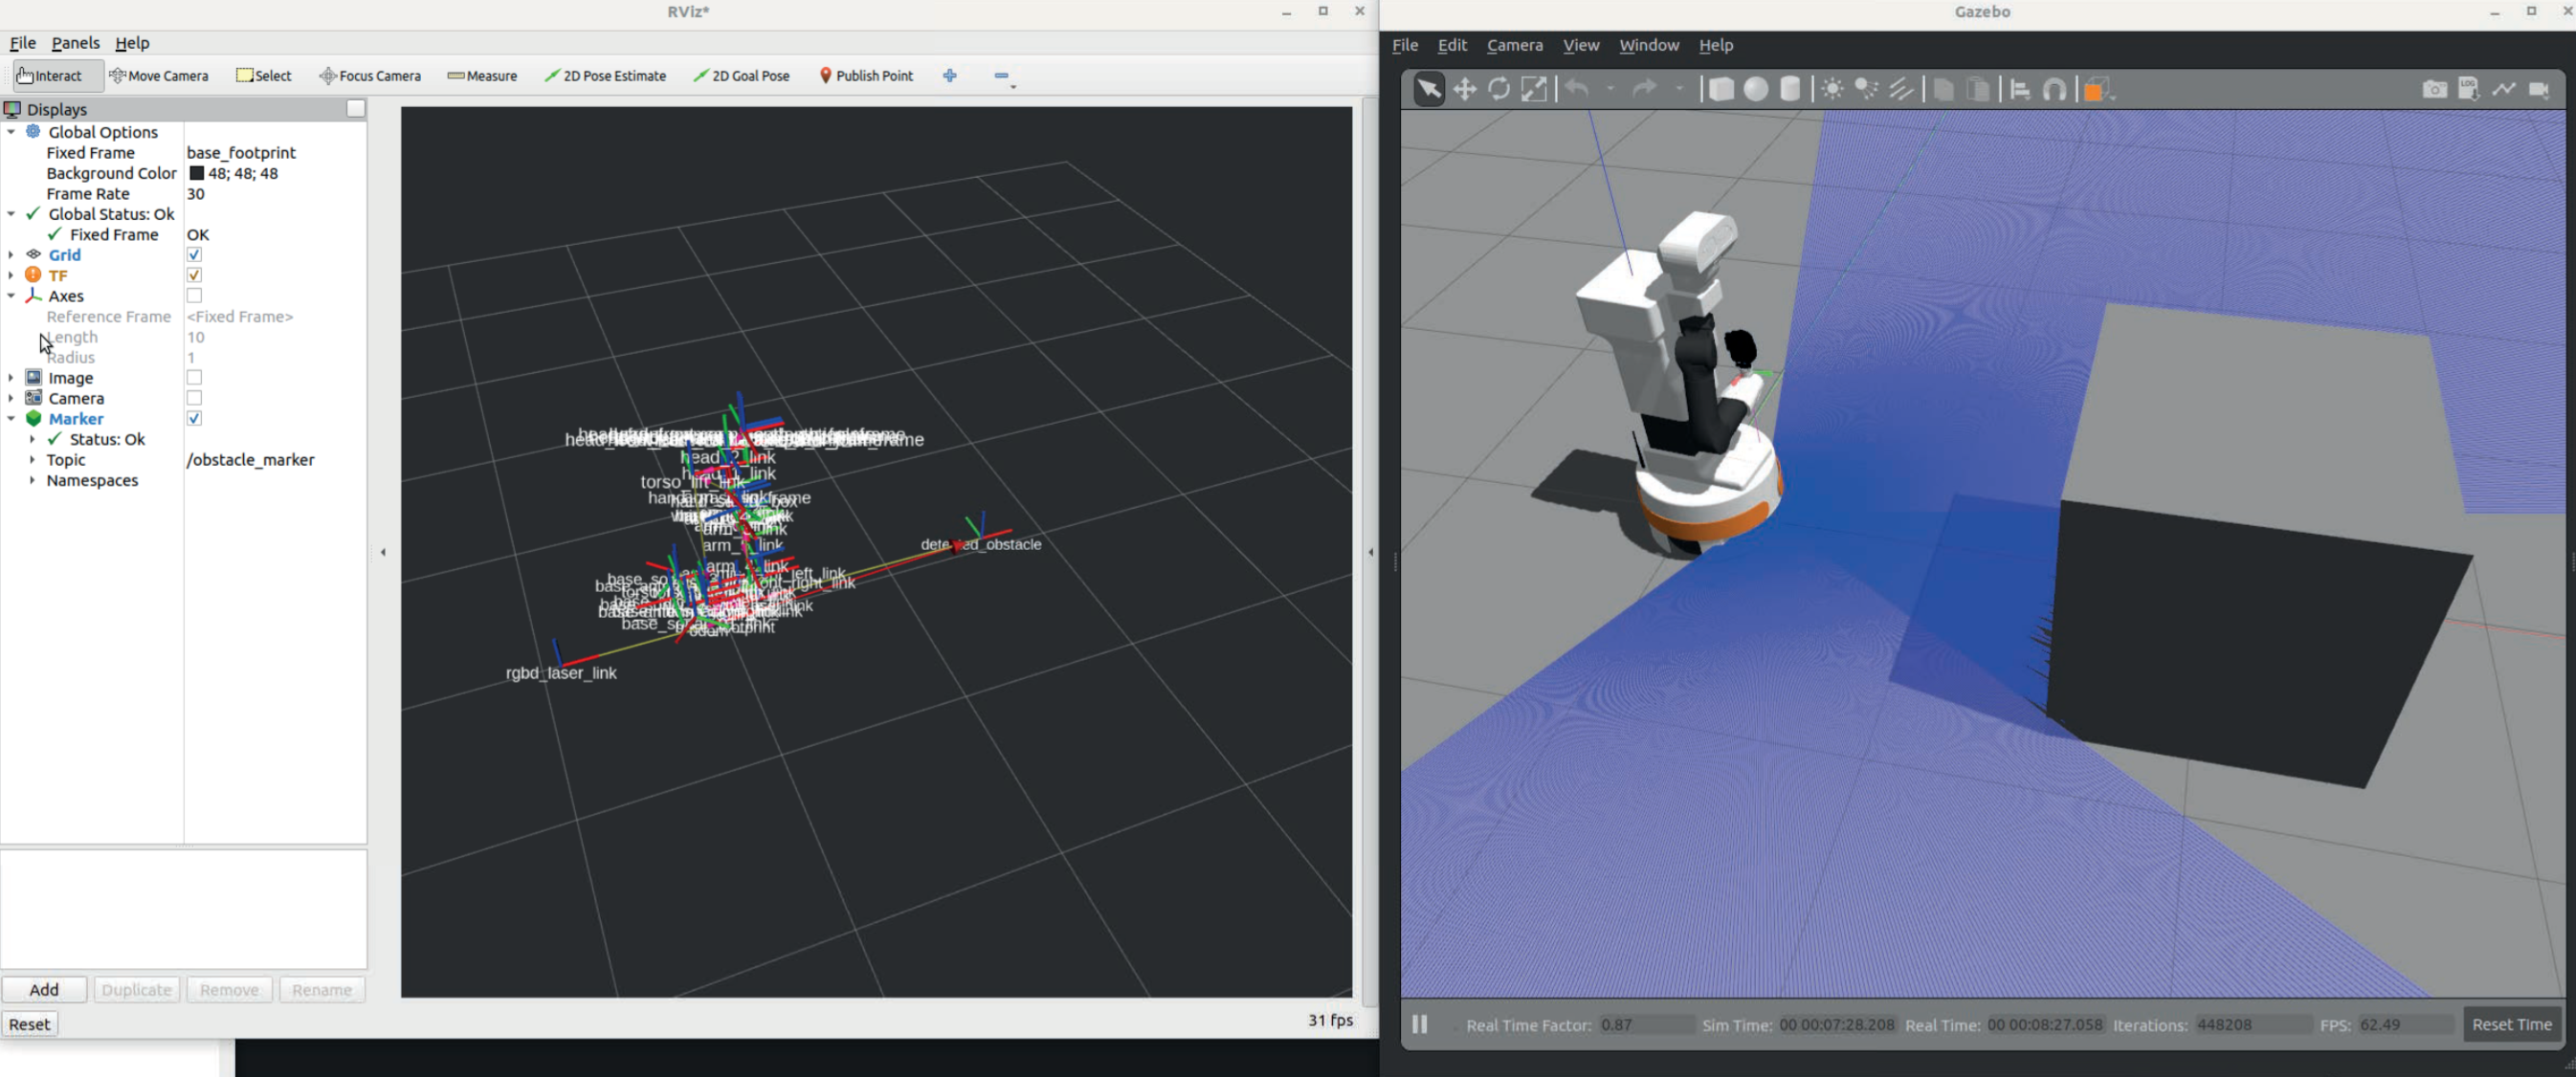Take a Gazebo screenshot with camera icon
Viewport: 2576px width, 1077px height.
pyautogui.click(x=2435, y=89)
